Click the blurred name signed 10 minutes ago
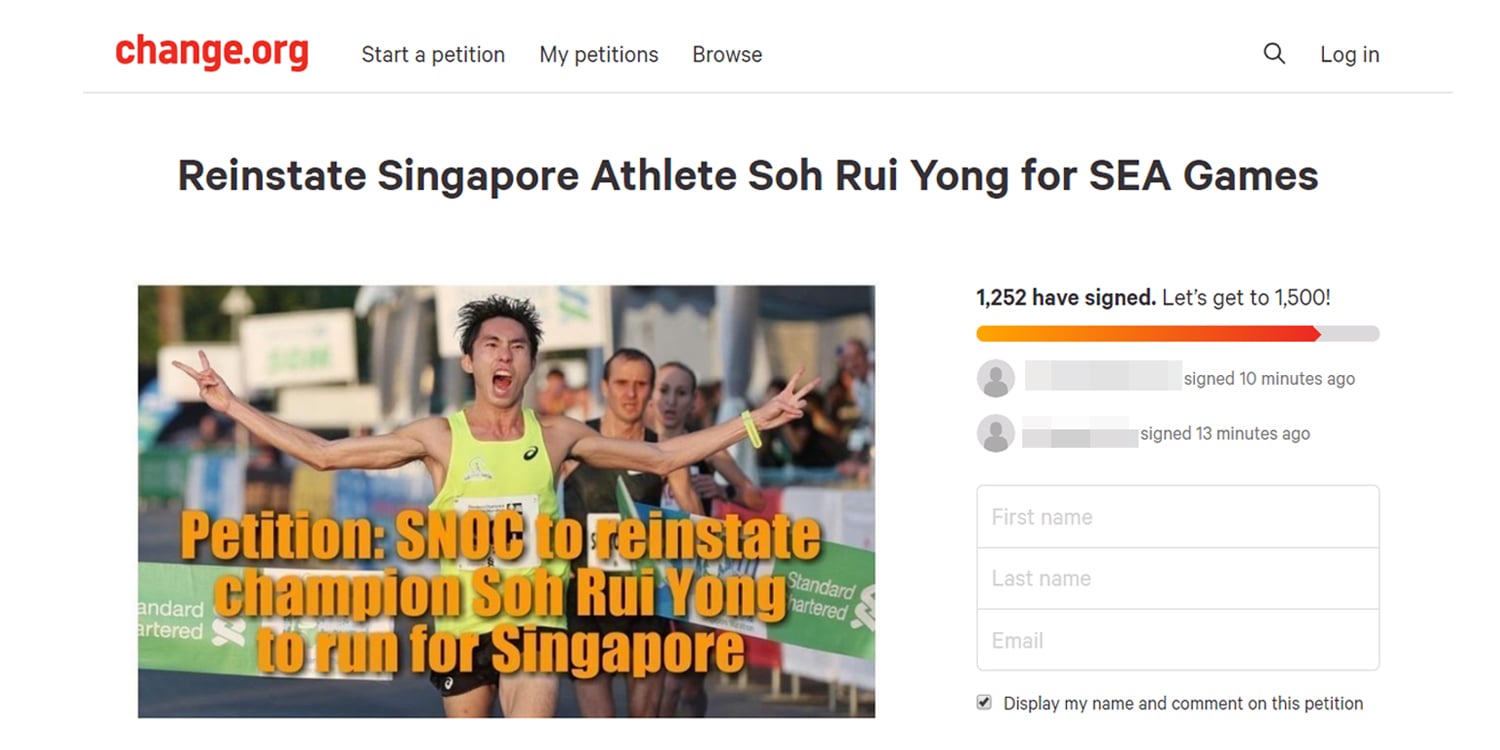The image size is (1500, 750). pyautogui.click(x=1102, y=377)
